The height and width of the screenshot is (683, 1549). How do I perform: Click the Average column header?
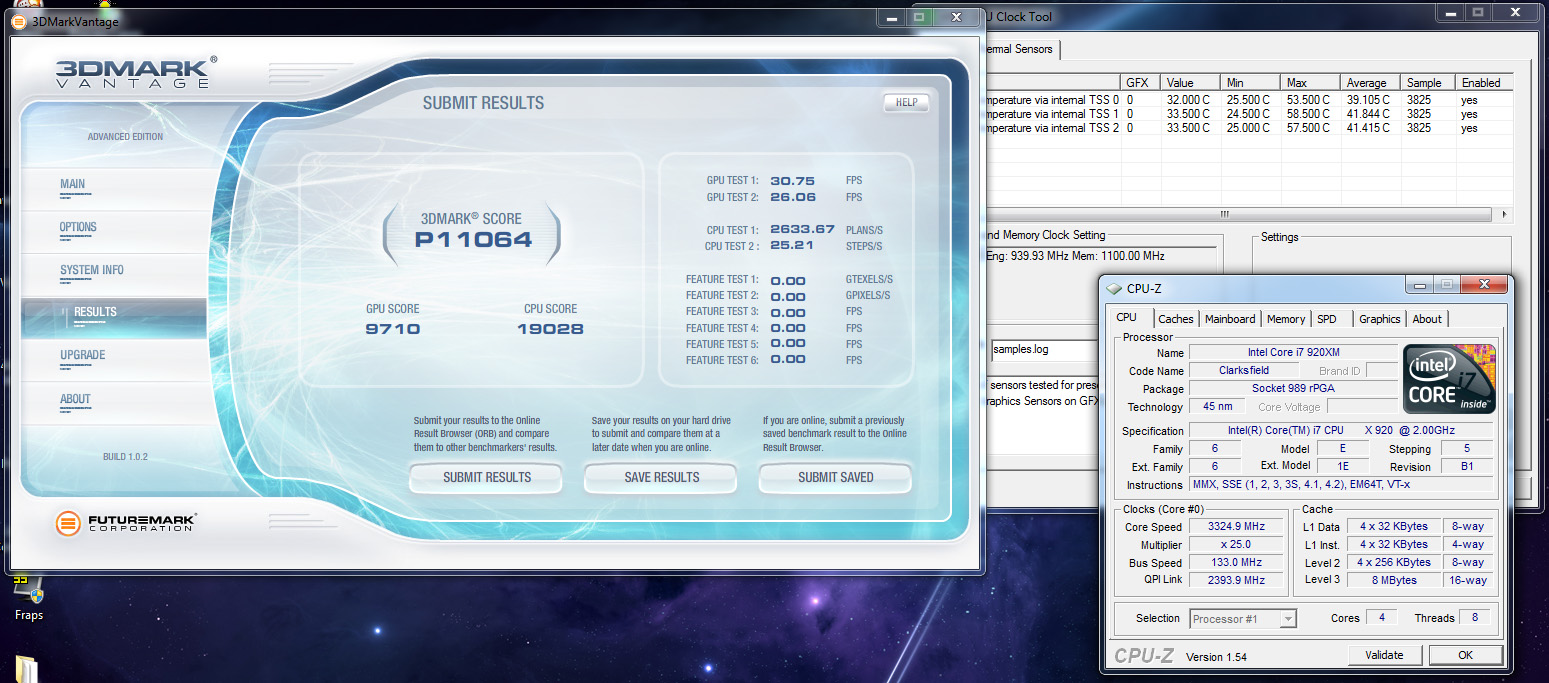(1370, 82)
